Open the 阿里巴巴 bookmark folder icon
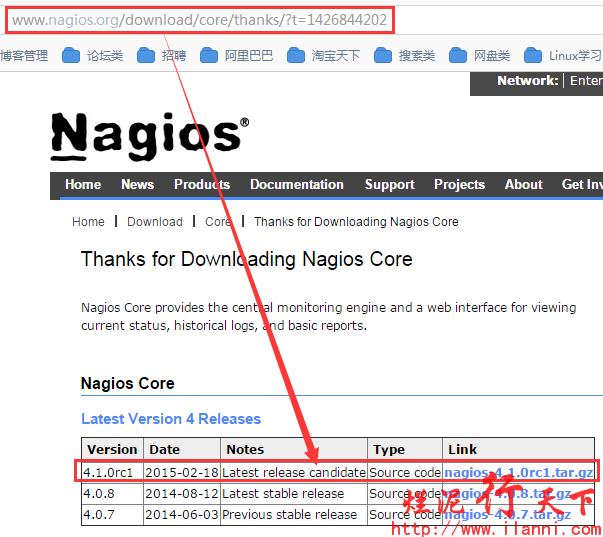 point(209,55)
